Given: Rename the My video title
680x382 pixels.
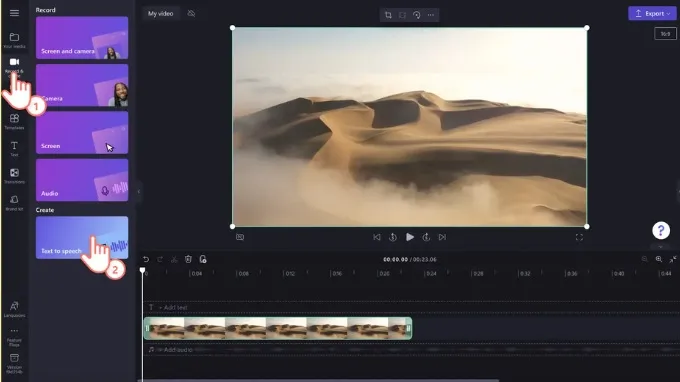Looking at the screenshot, I should click(x=160, y=13).
